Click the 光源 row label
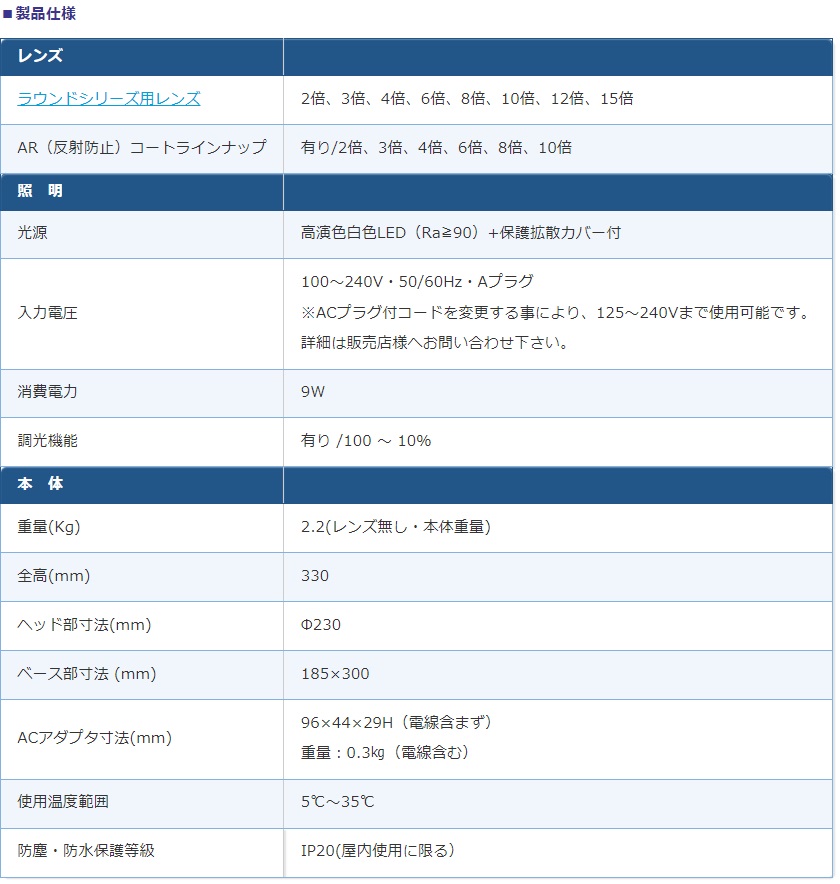 coord(33,233)
